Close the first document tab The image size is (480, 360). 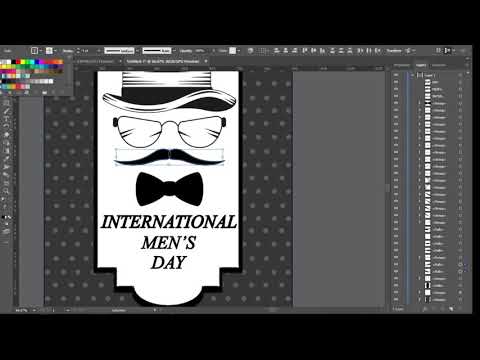pos(120,61)
